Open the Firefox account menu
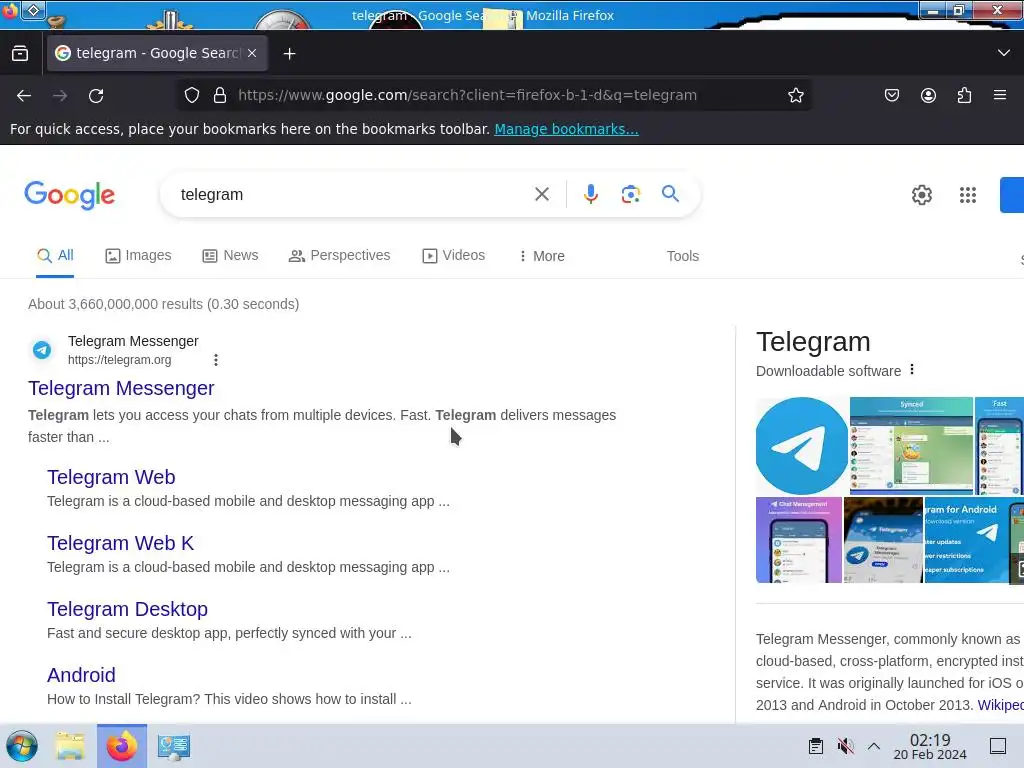Viewport: 1024px width, 768px height. coord(928,95)
